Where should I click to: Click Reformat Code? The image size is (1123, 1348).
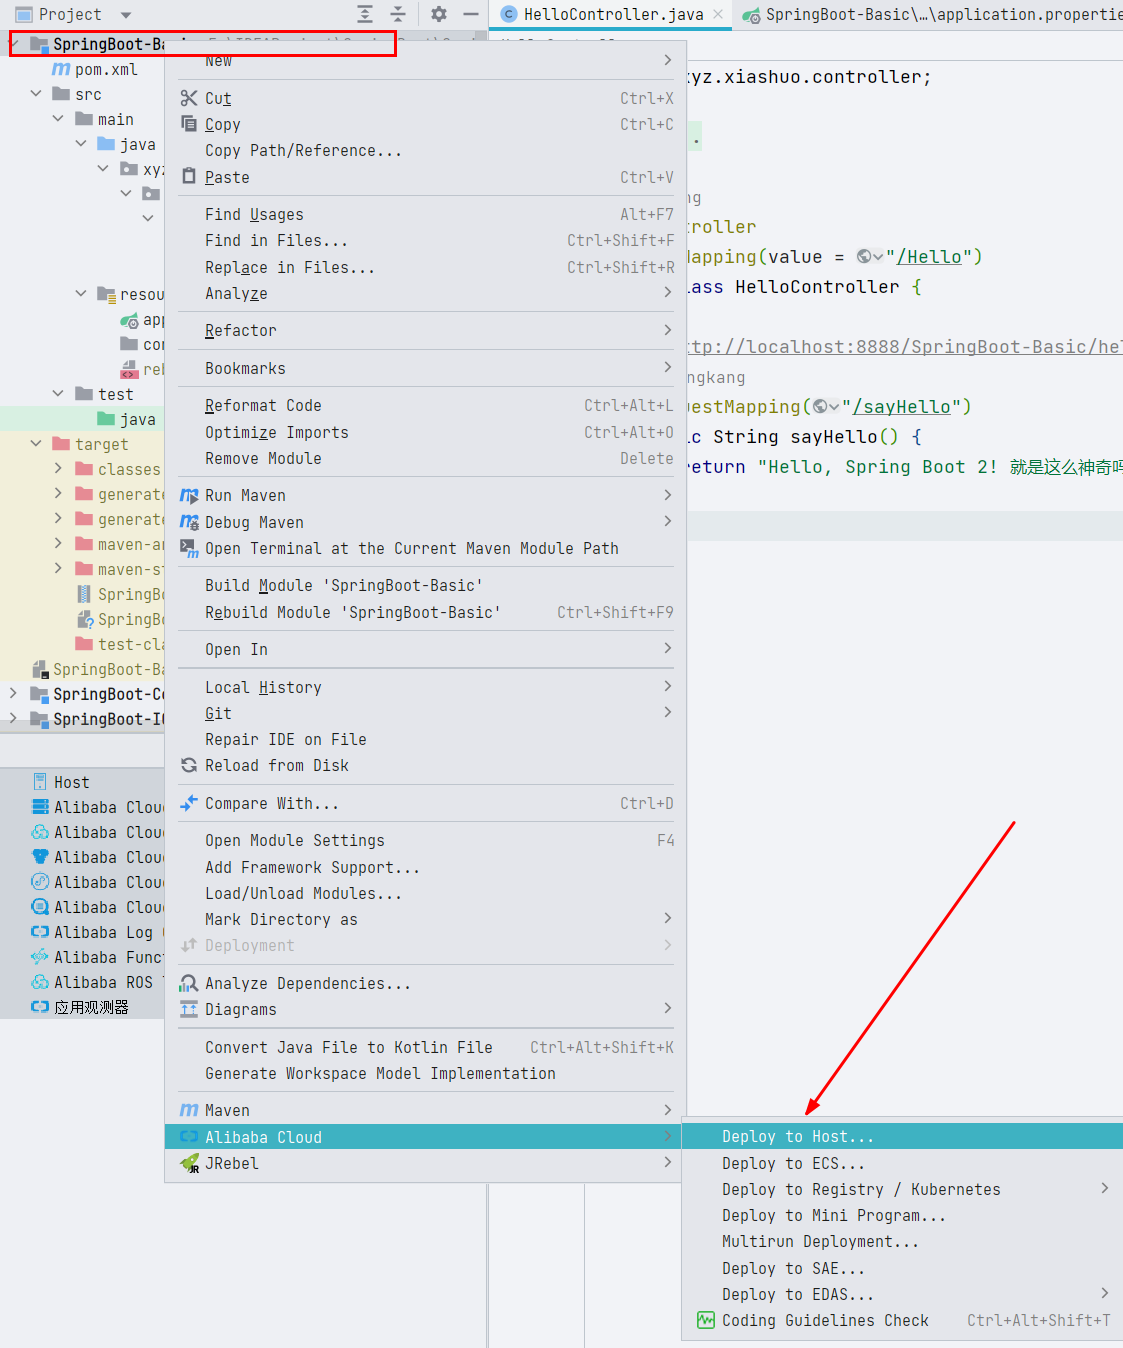click(425, 405)
